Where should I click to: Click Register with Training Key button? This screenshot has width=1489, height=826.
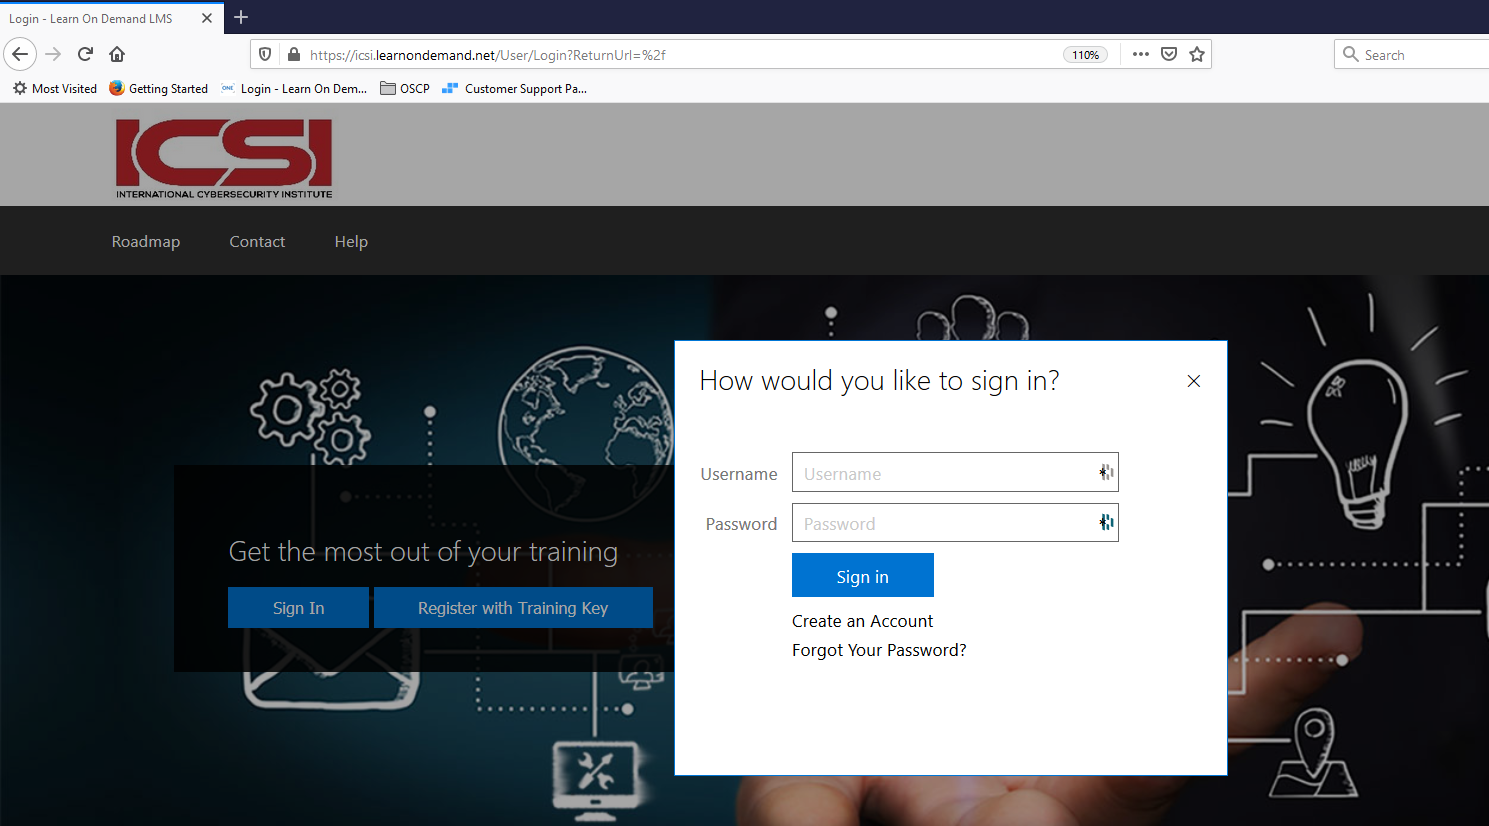pyautogui.click(x=513, y=608)
